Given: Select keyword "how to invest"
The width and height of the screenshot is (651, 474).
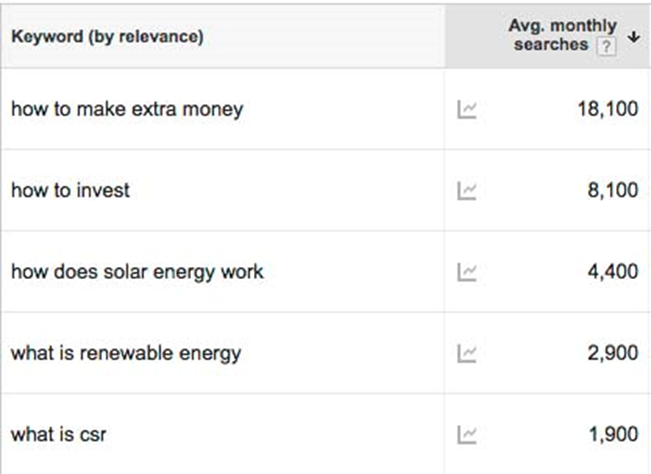Looking at the screenshot, I should (x=71, y=191).
